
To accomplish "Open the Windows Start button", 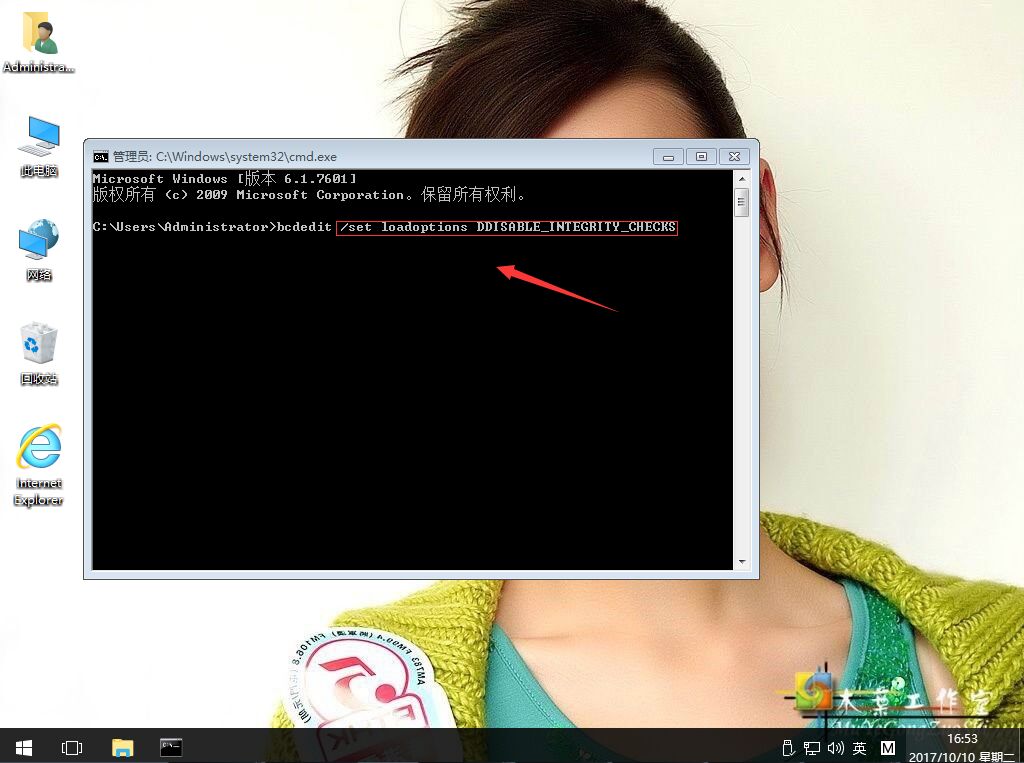I will (24, 747).
